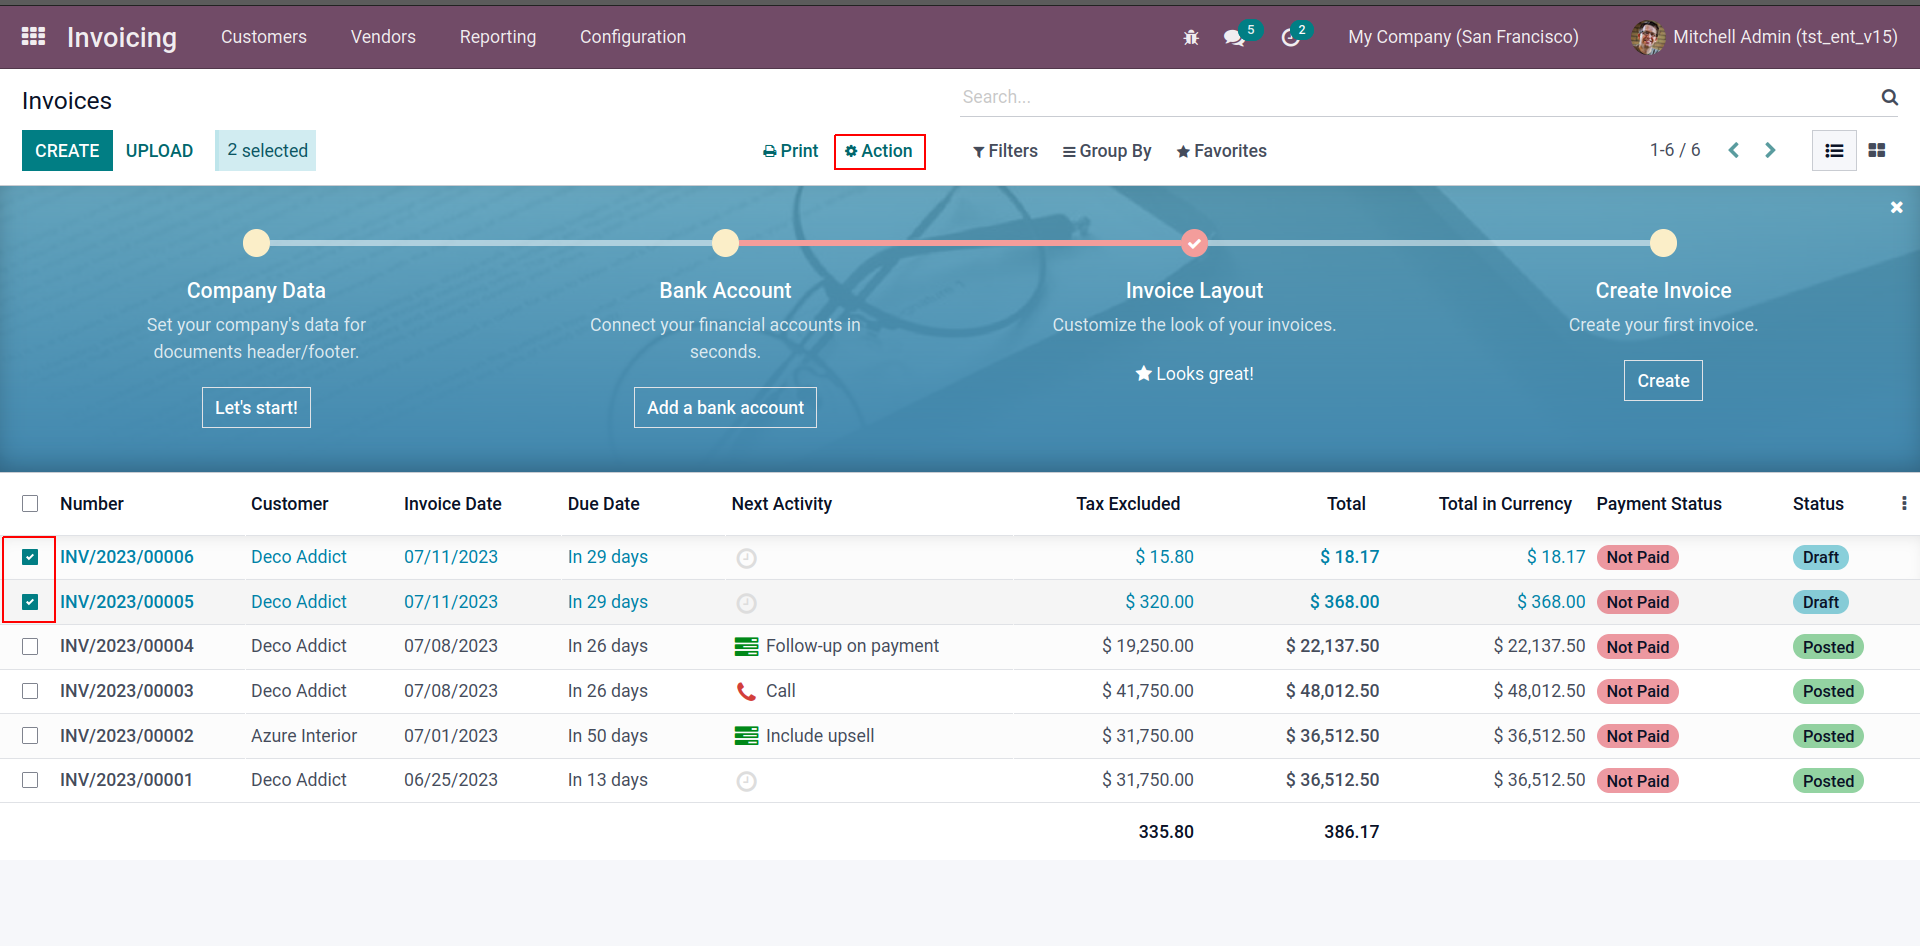Sort by the Customer column header
Screen dimensions: 1920x946
coord(290,504)
